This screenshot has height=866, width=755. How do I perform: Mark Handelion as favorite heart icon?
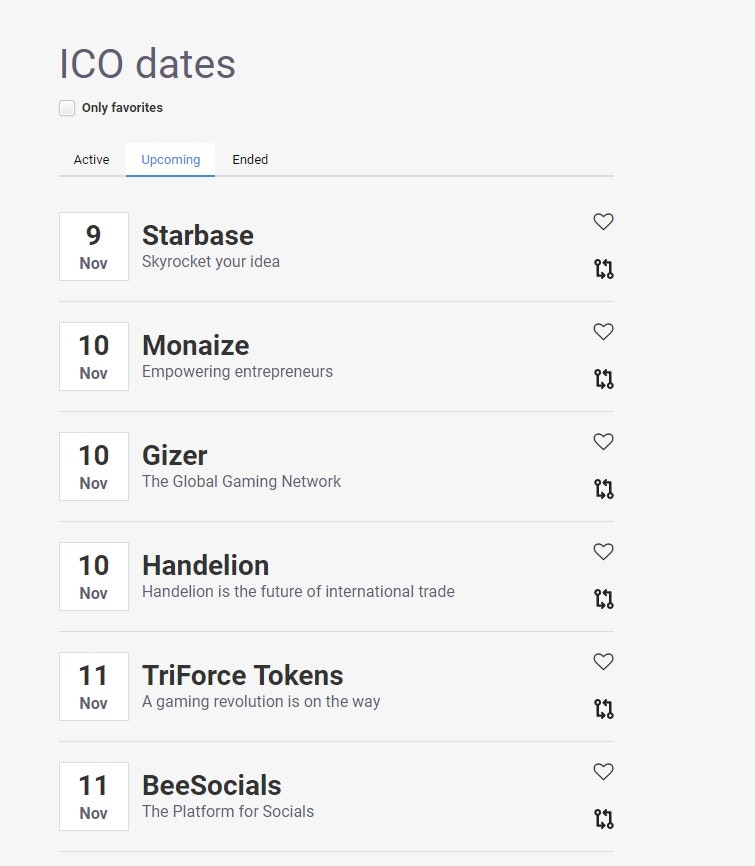(x=603, y=552)
